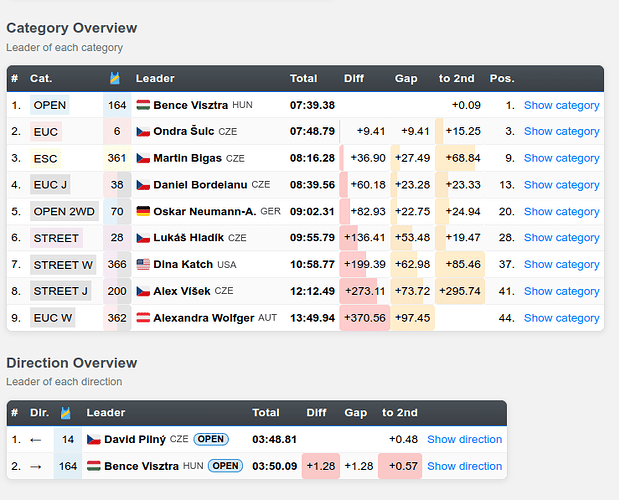Click the Austrian flag beside Alexandra Wolfger
This screenshot has height=500, width=619.
coord(143,317)
